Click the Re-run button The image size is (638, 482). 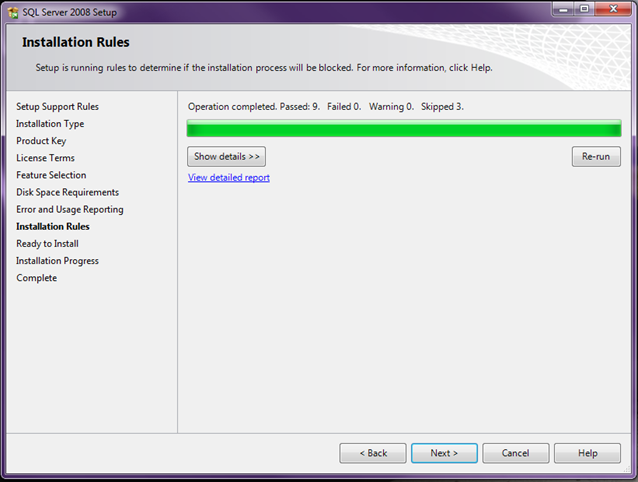coord(596,157)
